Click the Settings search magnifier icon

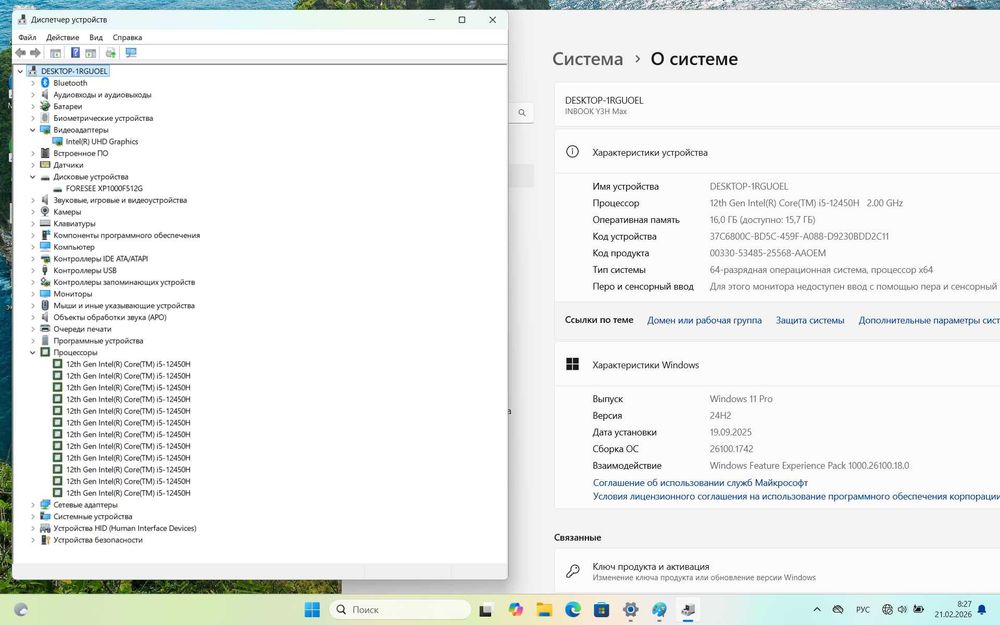(522, 113)
